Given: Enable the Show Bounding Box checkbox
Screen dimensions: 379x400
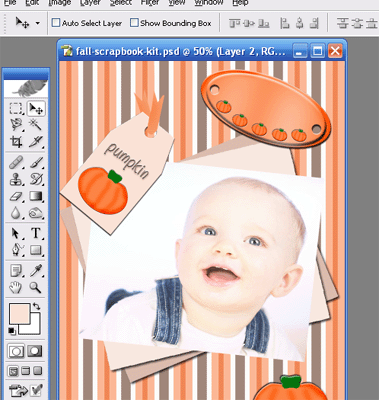Looking at the screenshot, I should click(x=134, y=23).
